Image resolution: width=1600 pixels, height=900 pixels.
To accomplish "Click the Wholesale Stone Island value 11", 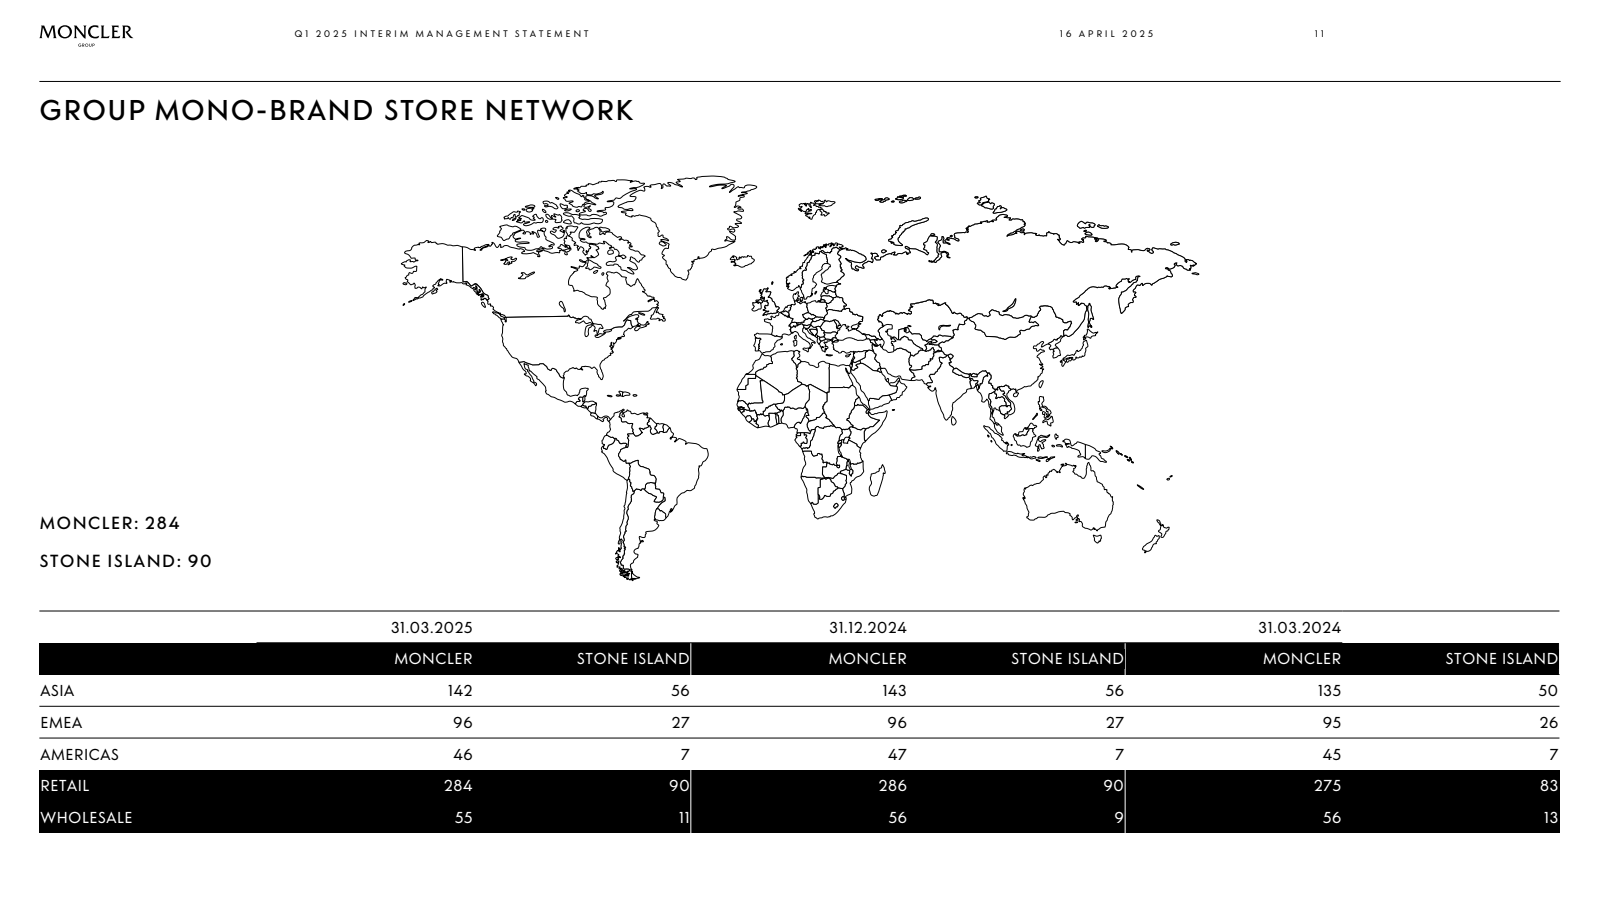I will click(684, 818).
